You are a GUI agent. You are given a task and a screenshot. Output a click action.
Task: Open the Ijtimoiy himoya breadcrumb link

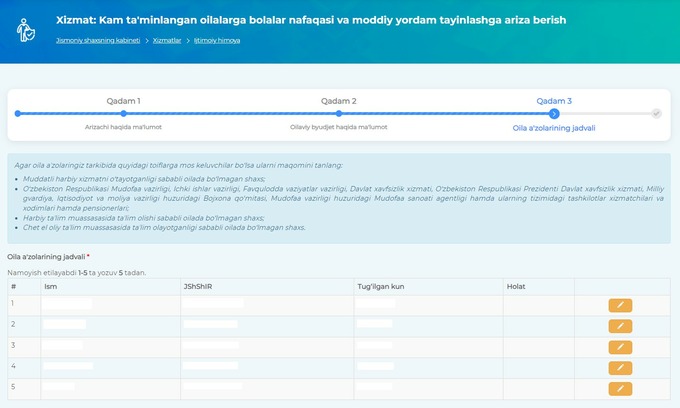tap(217, 41)
